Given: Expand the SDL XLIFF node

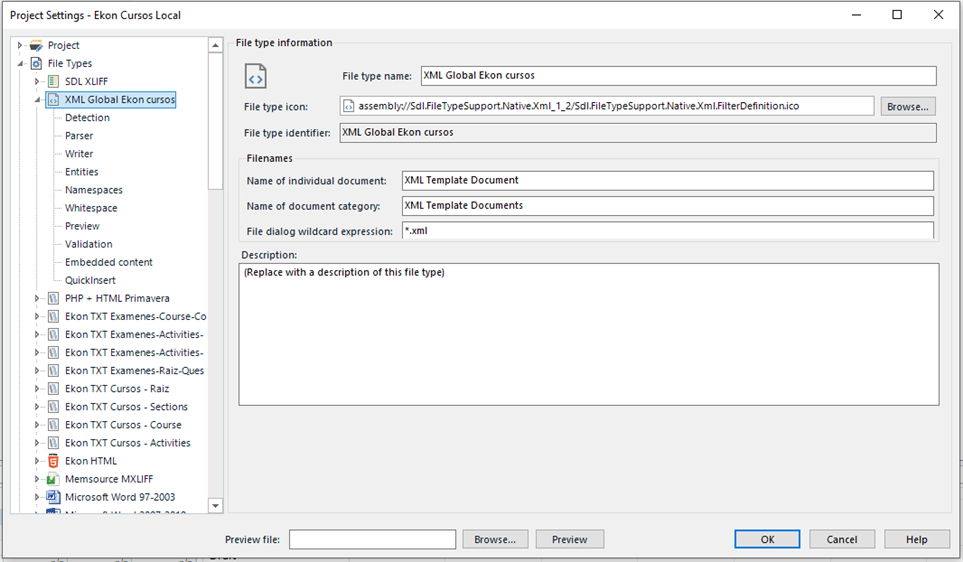Looking at the screenshot, I should pyautogui.click(x=38, y=81).
